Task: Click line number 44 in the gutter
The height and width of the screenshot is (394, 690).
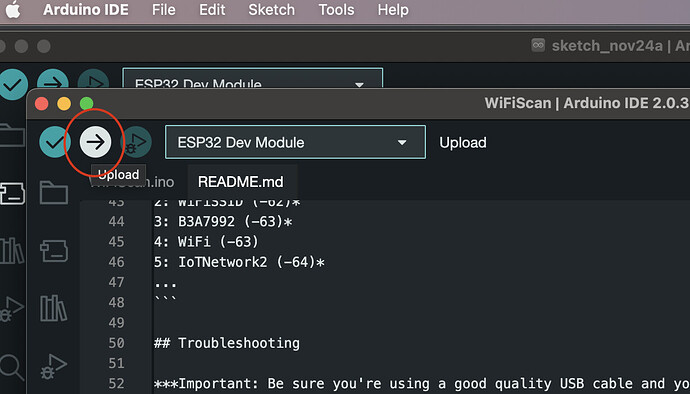Action: click(x=117, y=221)
